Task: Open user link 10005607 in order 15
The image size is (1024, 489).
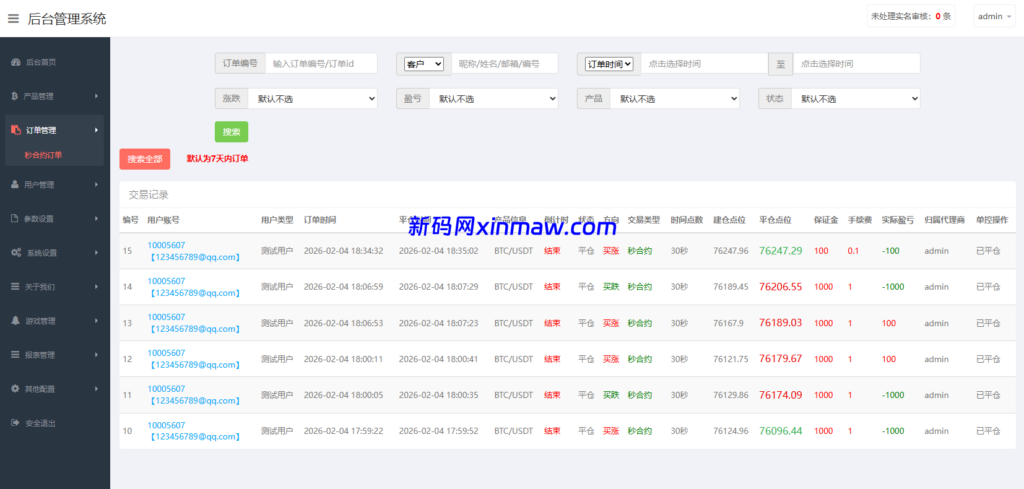Action: [167, 245]
